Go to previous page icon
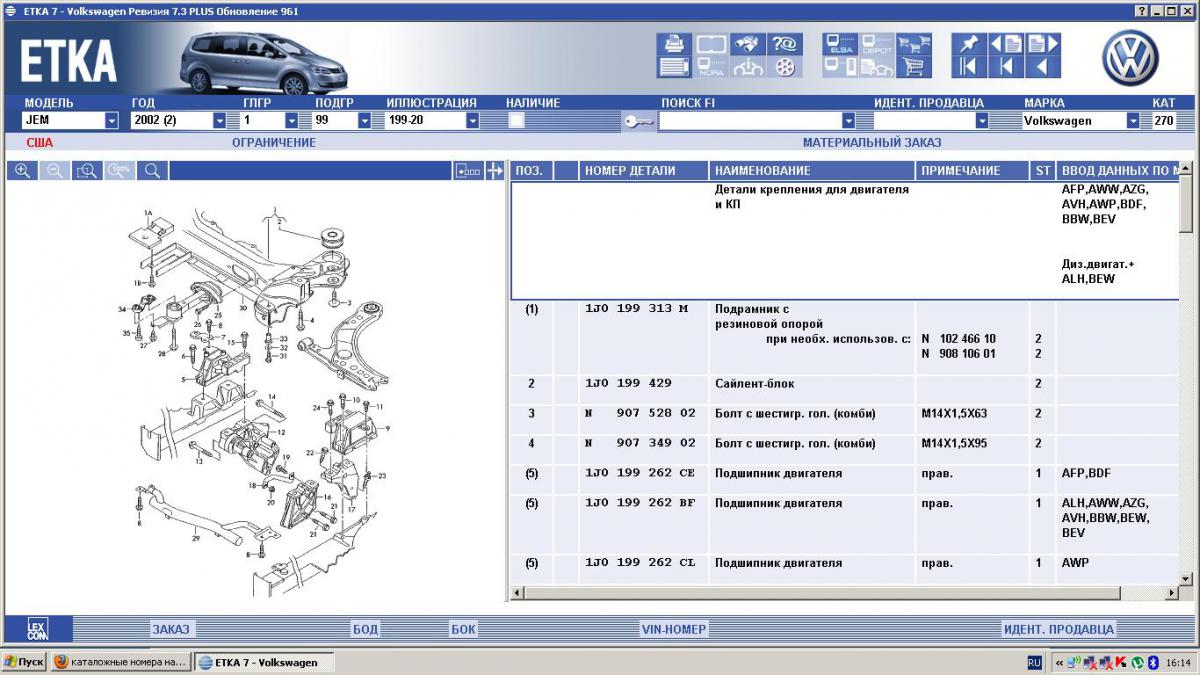 point(1006,44)
